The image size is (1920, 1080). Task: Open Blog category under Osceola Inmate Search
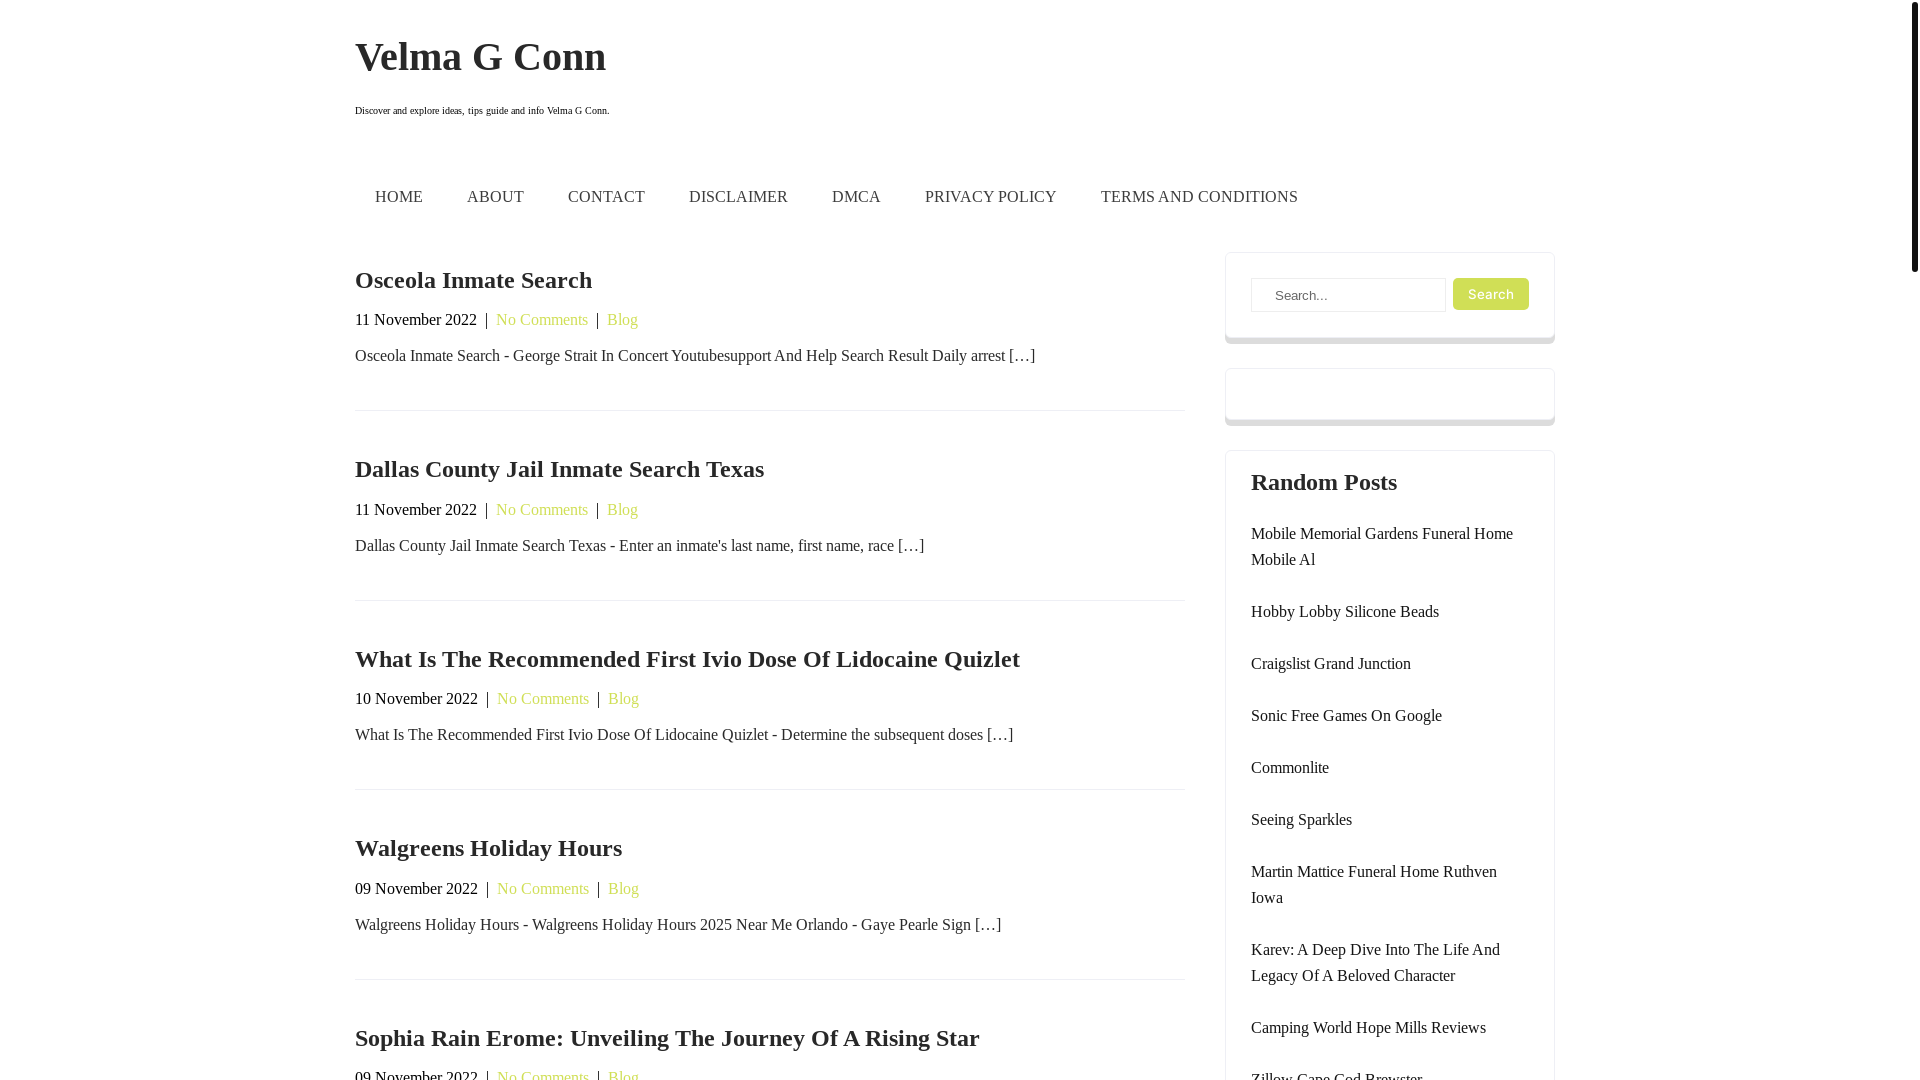(622, 320)
